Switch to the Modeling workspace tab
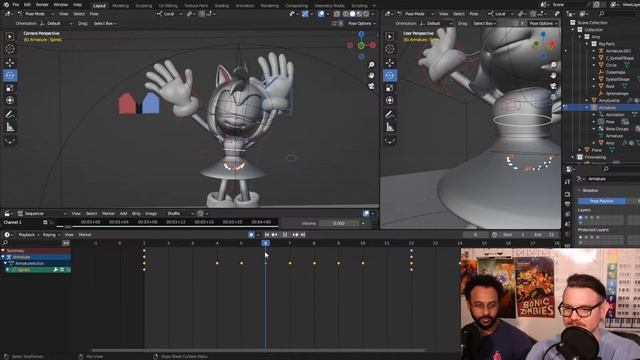 (120, 6)
